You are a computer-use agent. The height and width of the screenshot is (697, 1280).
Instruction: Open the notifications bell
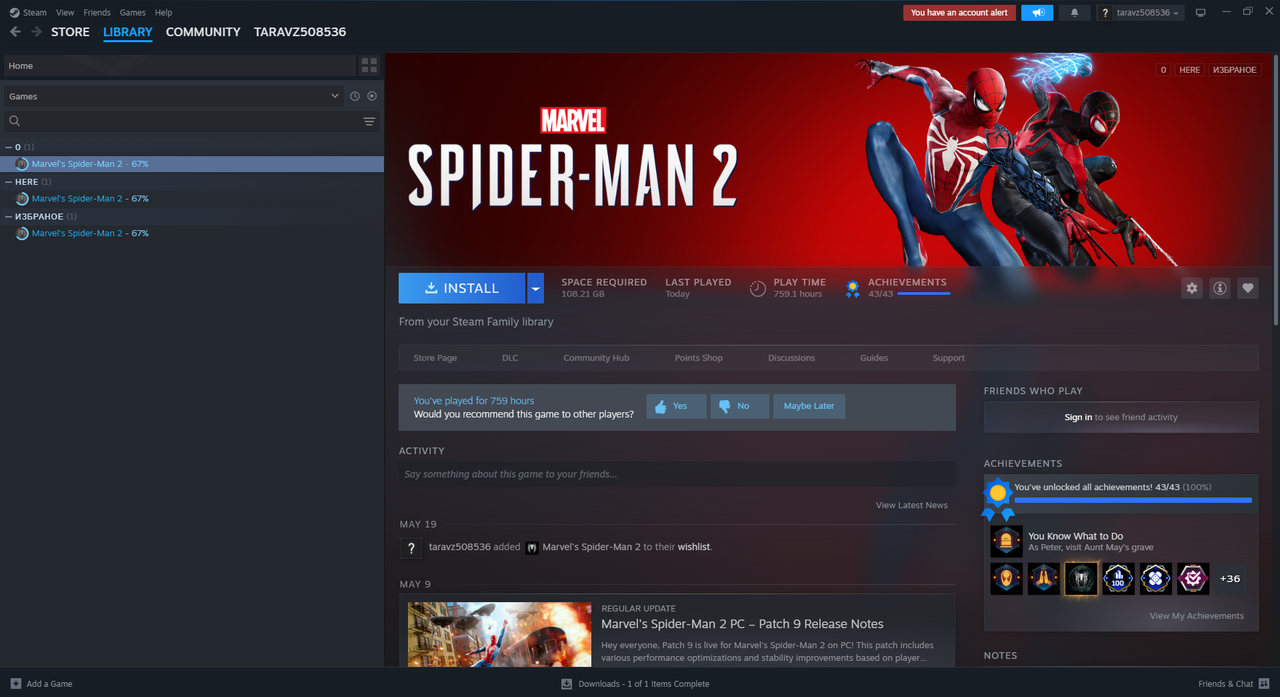1074,13
